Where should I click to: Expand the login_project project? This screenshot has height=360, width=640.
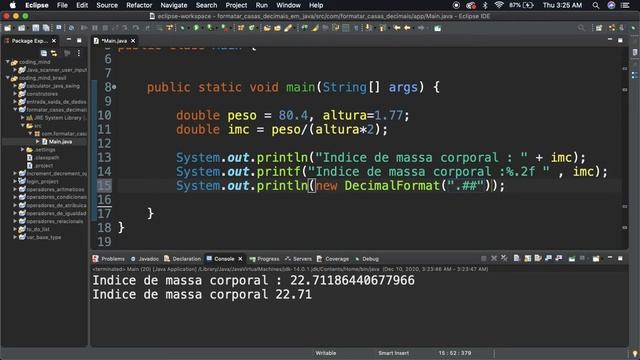pos(15,182)
